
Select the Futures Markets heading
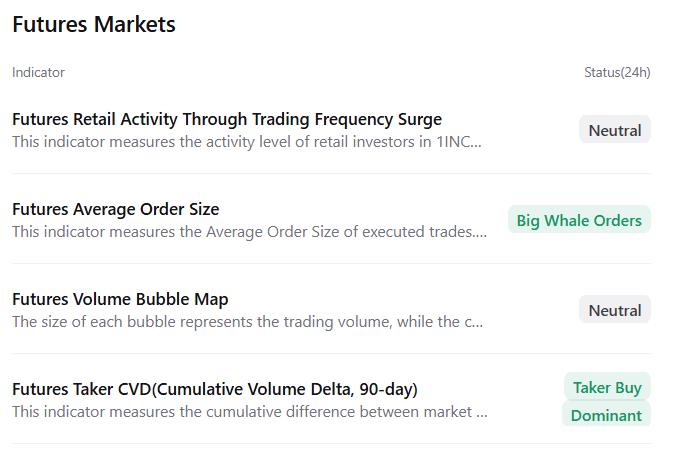tap(94, 24)
